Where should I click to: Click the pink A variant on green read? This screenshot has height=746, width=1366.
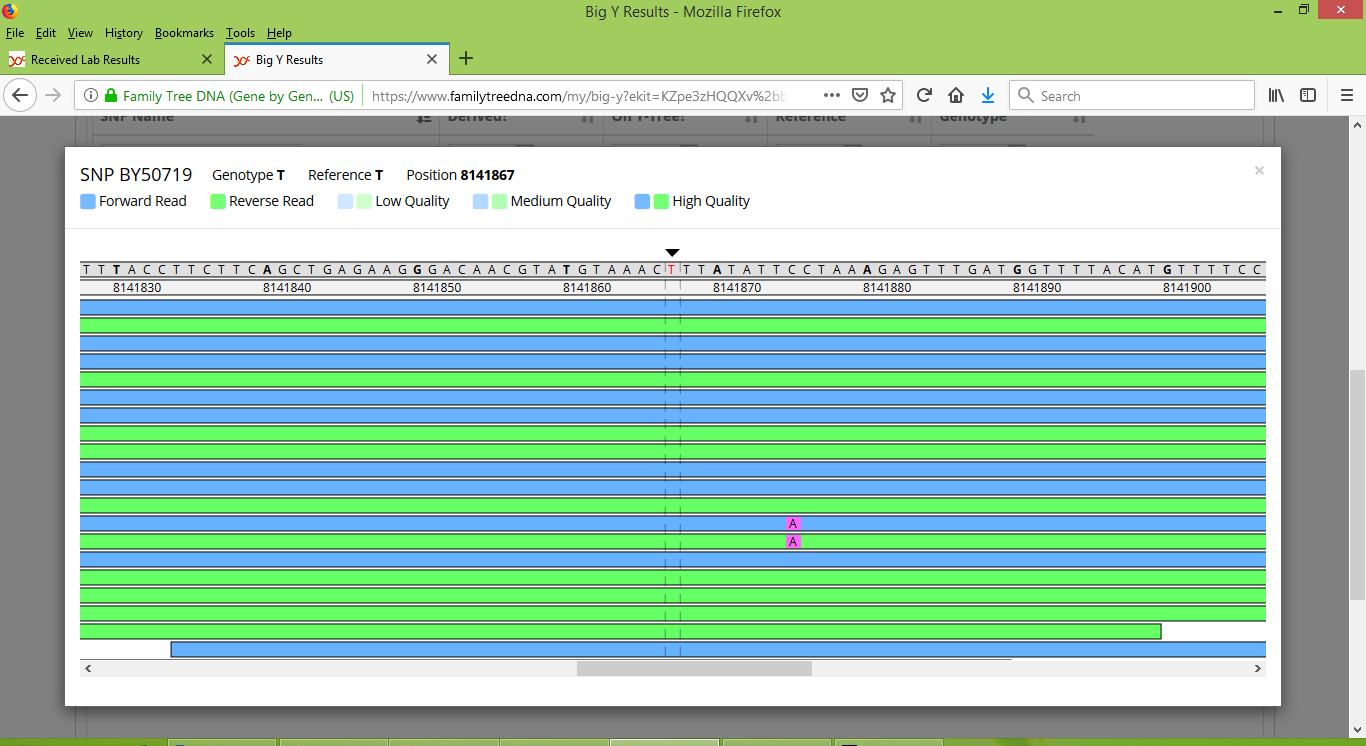coord(793,542)
